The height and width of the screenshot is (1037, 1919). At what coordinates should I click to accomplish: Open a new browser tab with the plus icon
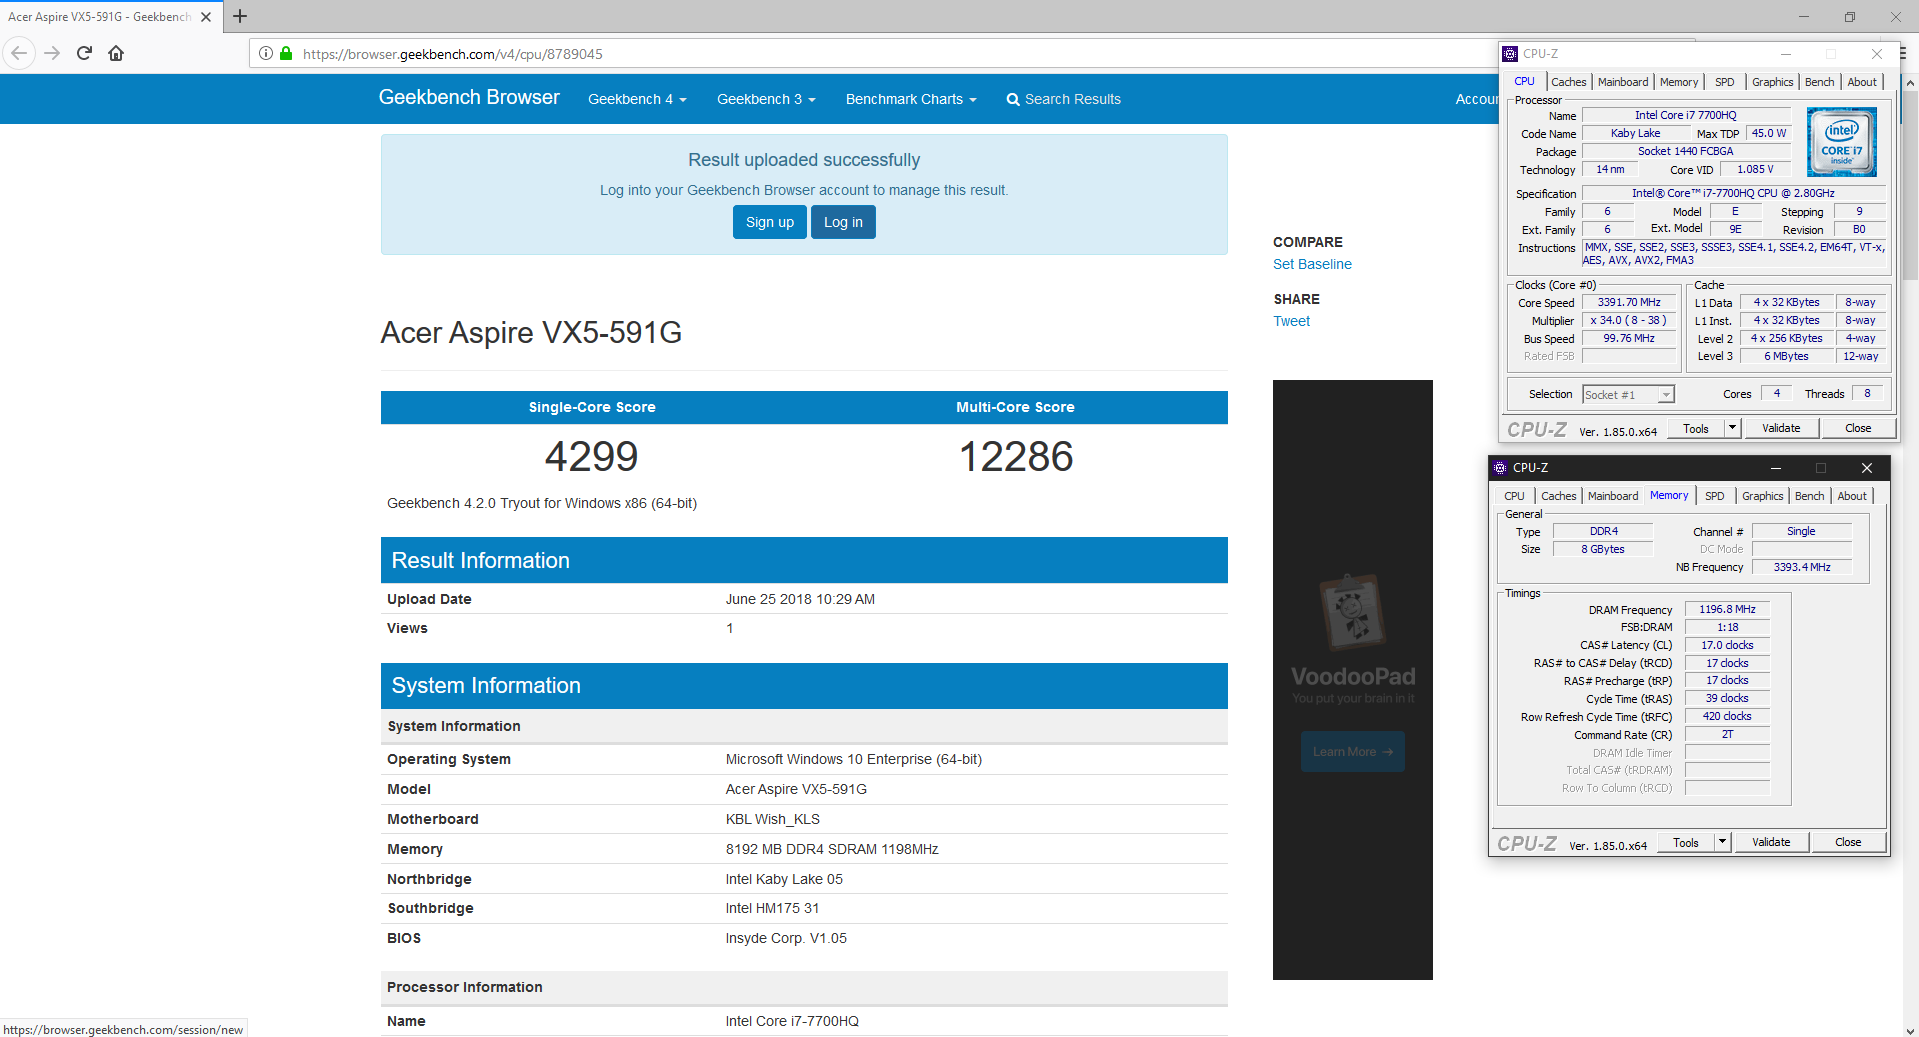[x=240, y=16]
